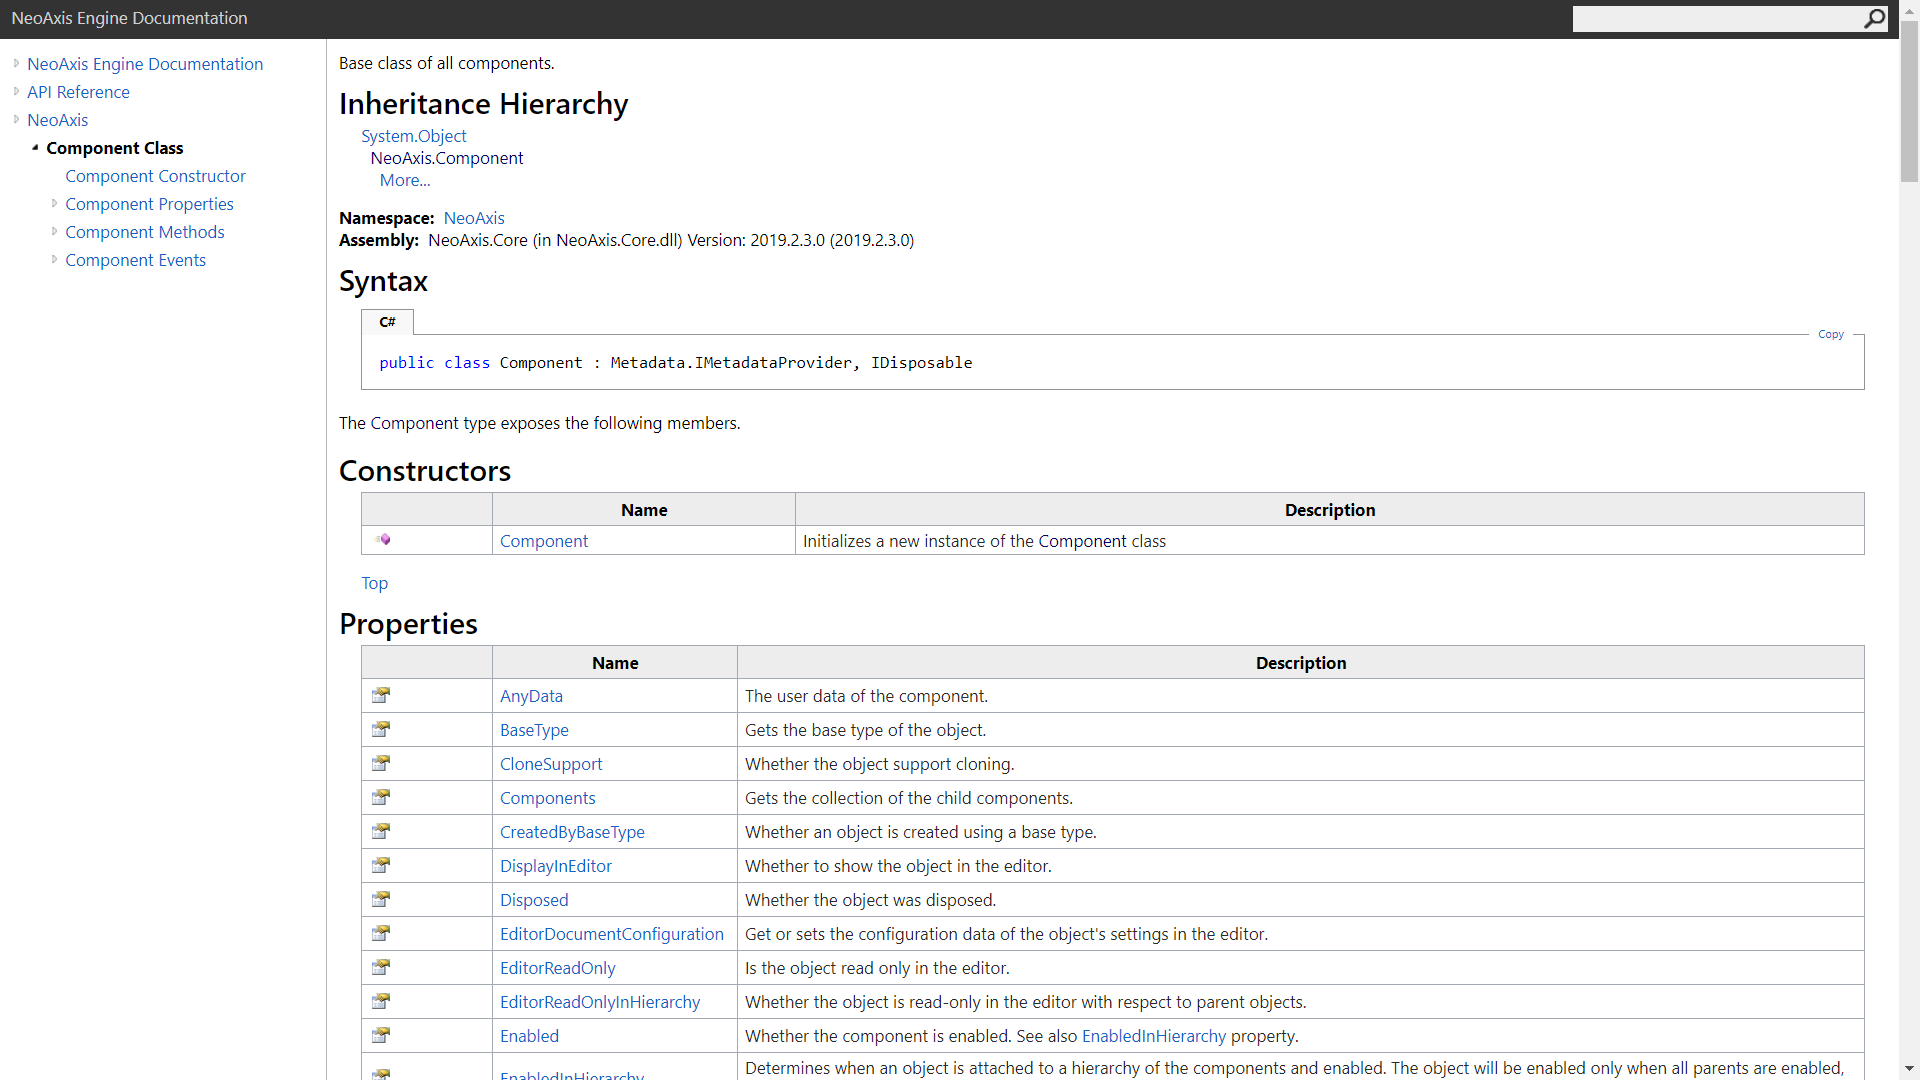
Task: Click the search magnifier icon
Action: [x=1874, y=18]
